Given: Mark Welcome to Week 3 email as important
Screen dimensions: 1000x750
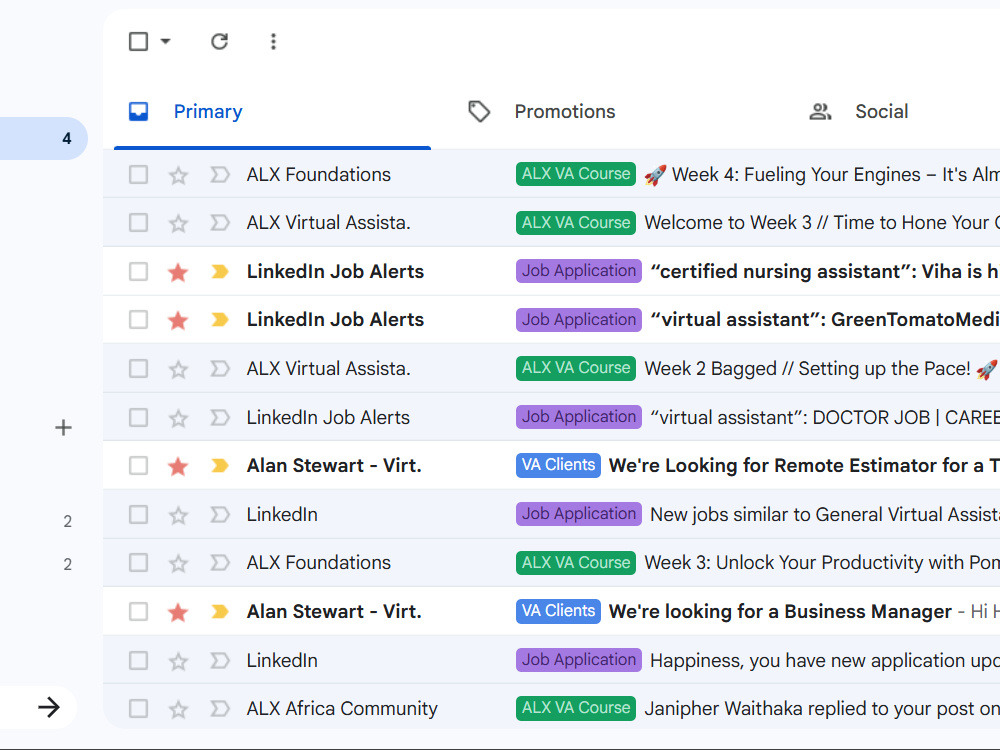Looking at the screenshot, I should pyautogui.click(x=219, y=223).
